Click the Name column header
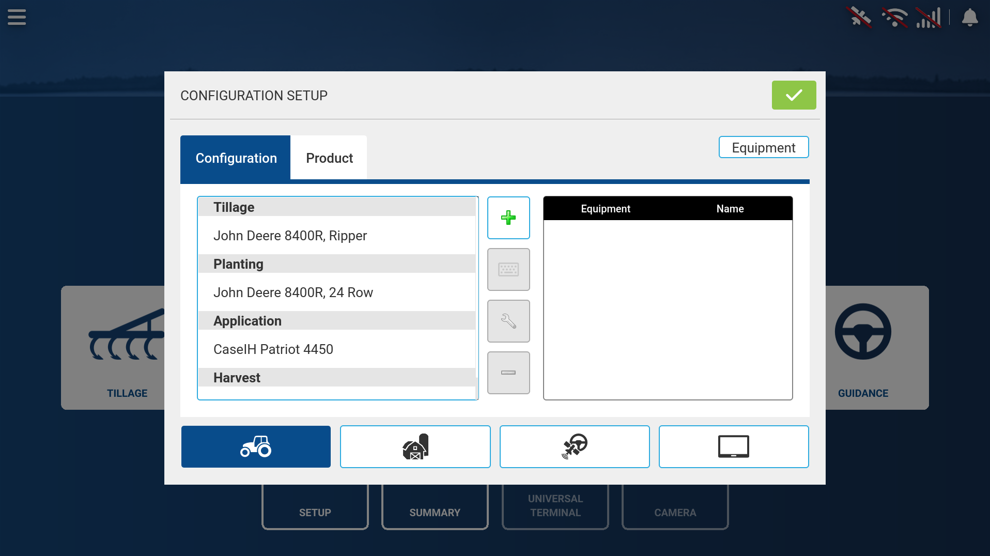 coord(730,209)
